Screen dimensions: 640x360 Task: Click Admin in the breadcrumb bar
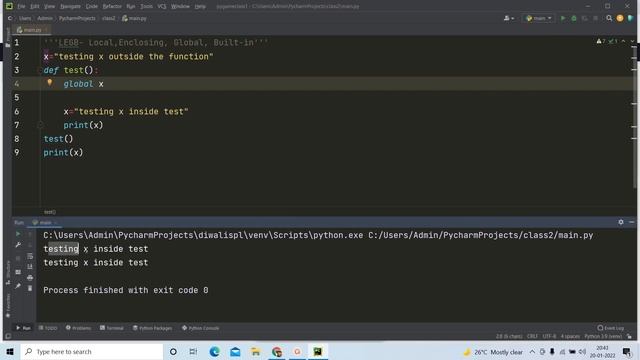[45, 18]
